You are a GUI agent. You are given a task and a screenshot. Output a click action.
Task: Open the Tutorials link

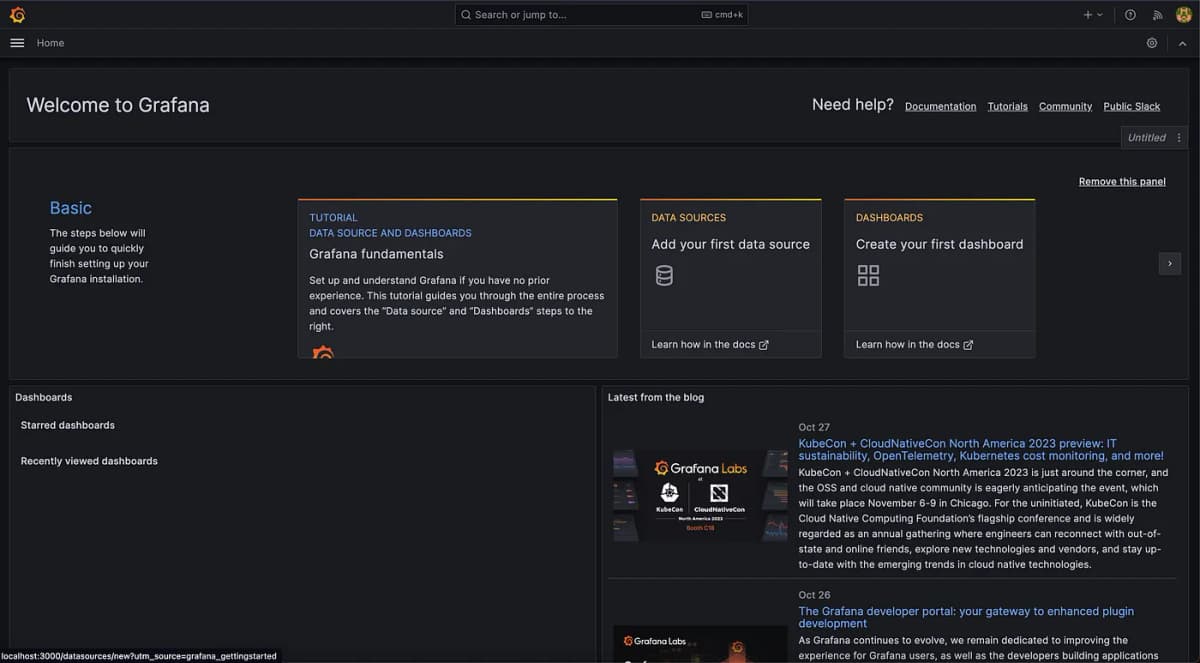coord(1007,106)
